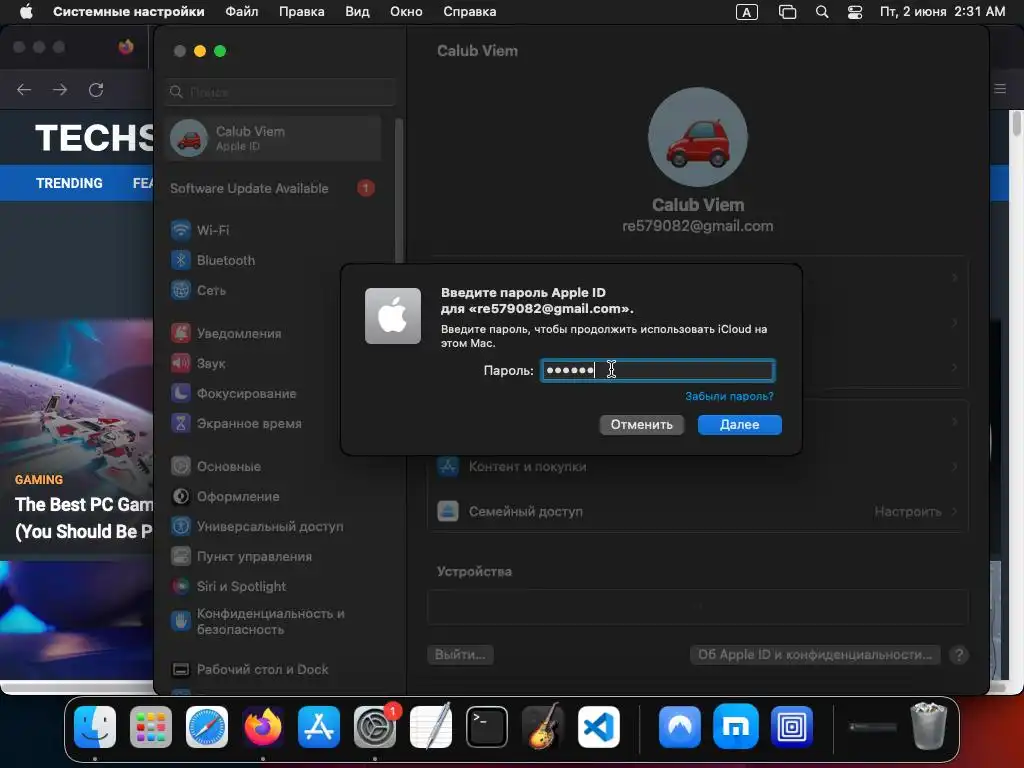Open the Вид menu
This screenshot has width=1024, height=768.
(x=357, y=12)
